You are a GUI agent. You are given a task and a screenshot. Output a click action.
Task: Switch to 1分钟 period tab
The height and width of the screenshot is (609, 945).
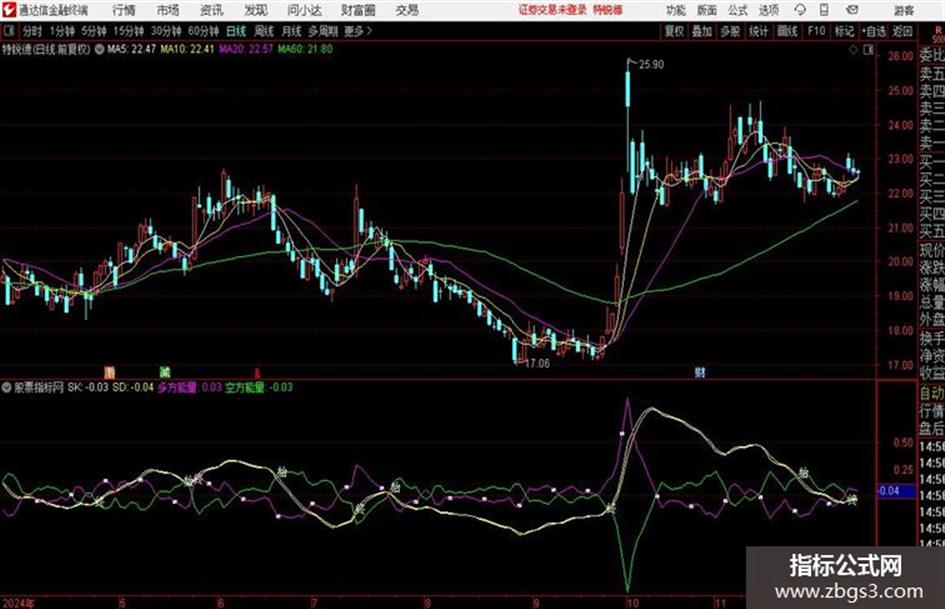[61, 31]
